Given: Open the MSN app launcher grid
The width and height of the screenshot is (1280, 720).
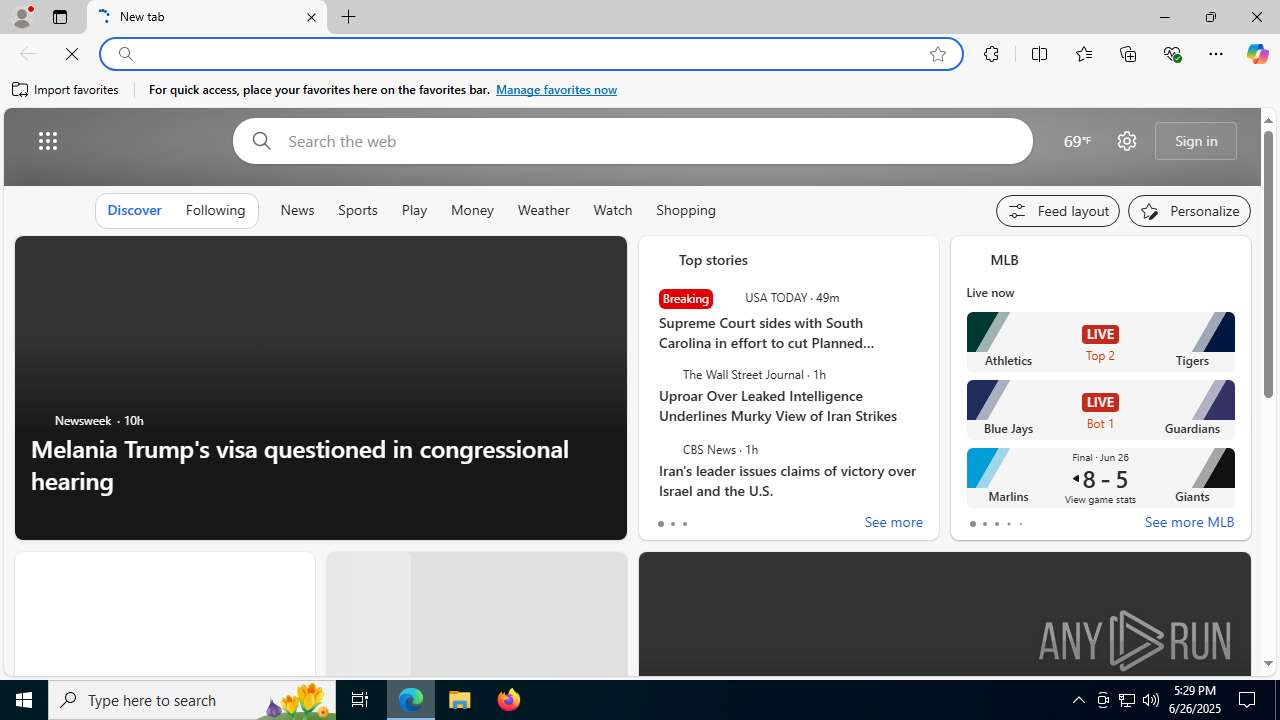Looking at the screenshot, I should coord(48,141).
